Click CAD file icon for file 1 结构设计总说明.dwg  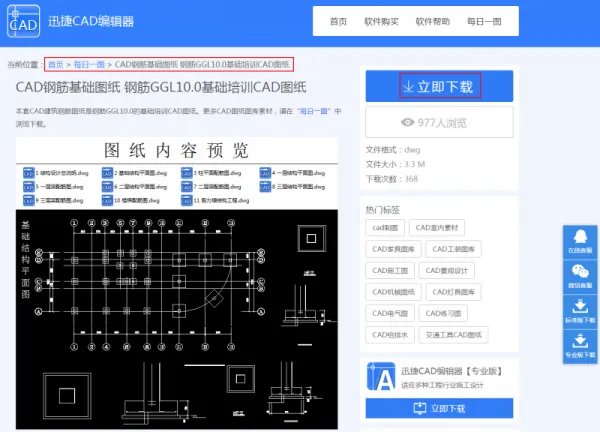click(x=29, y=173)
